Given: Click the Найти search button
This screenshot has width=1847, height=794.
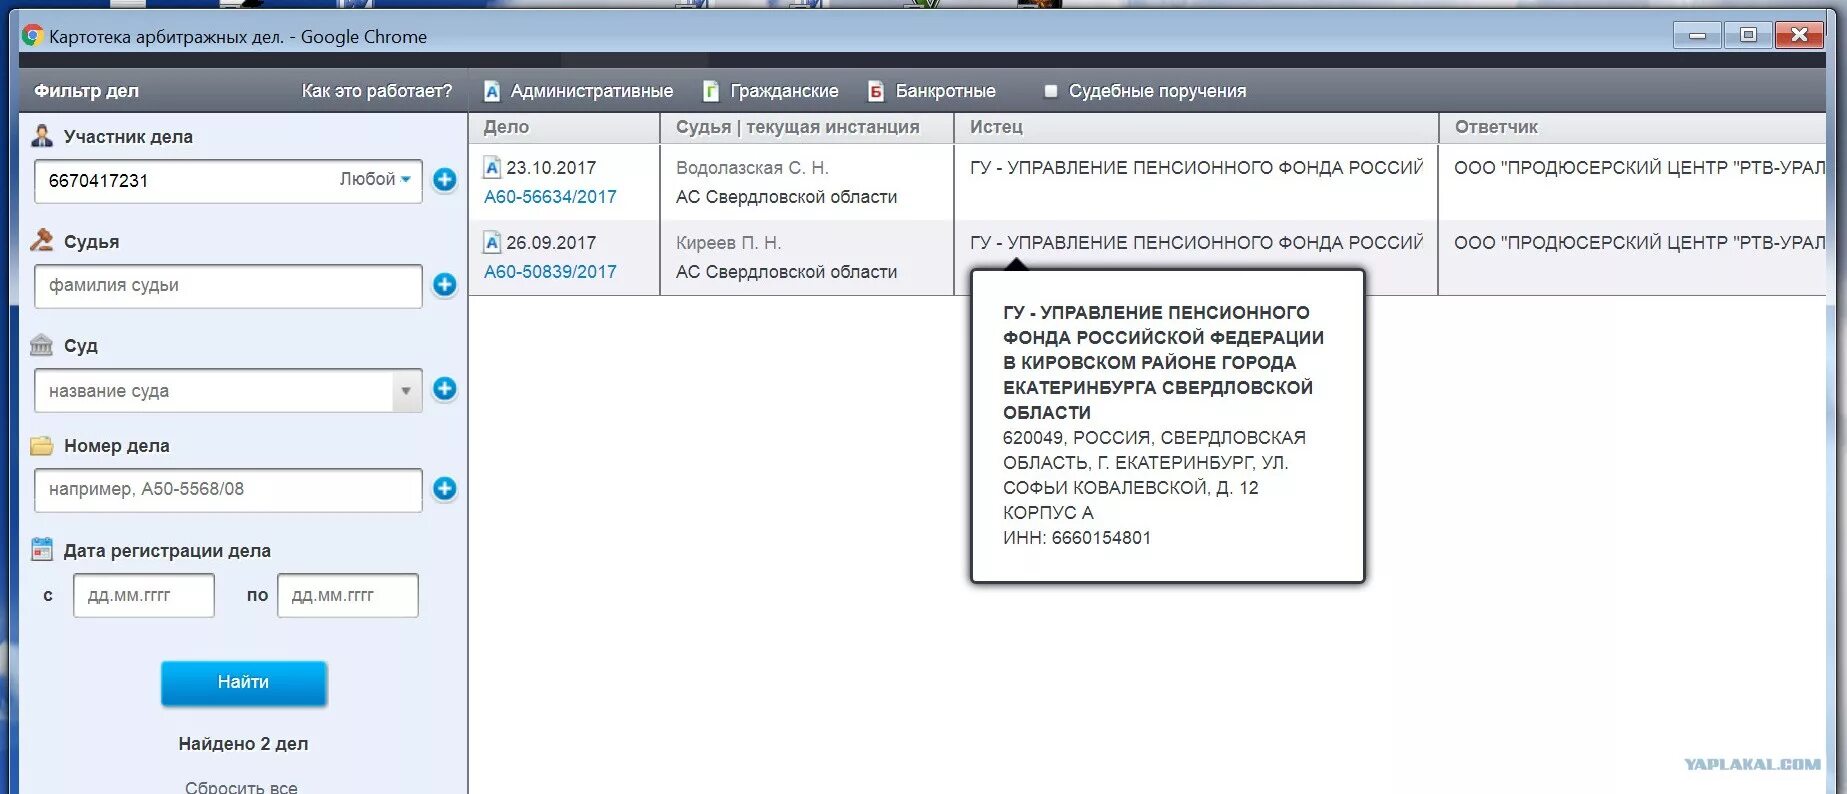Looking at the screenshot, I should click(x=244, y=683).
